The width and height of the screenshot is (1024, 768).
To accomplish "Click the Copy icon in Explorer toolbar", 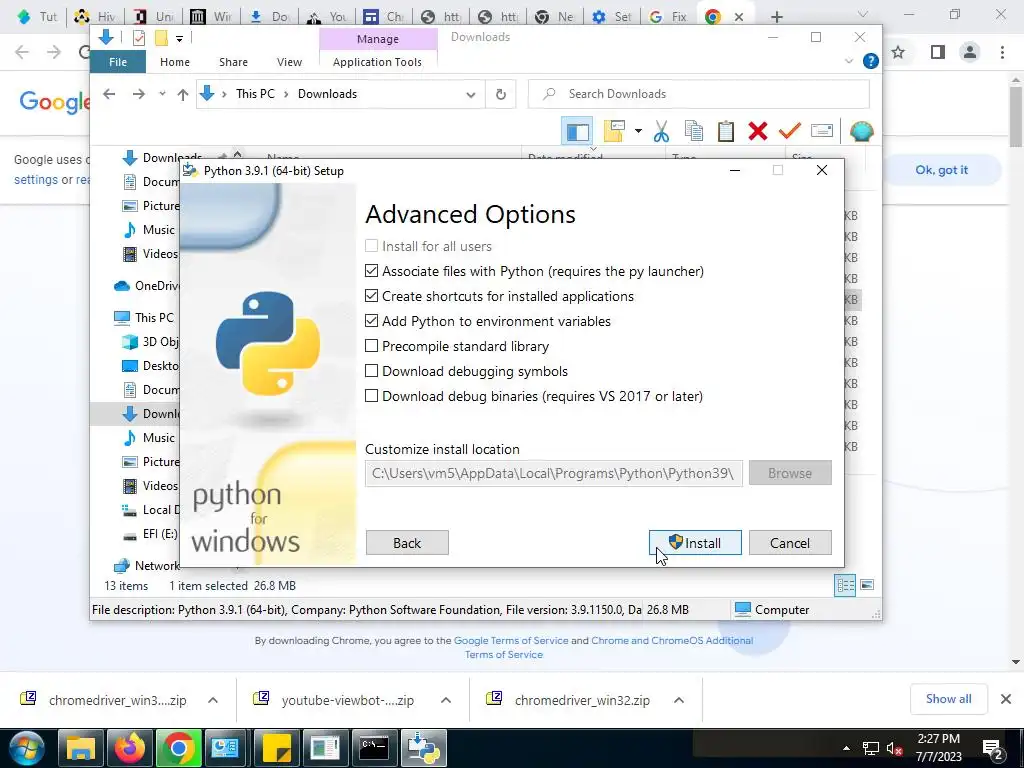I will pos(694,131).
